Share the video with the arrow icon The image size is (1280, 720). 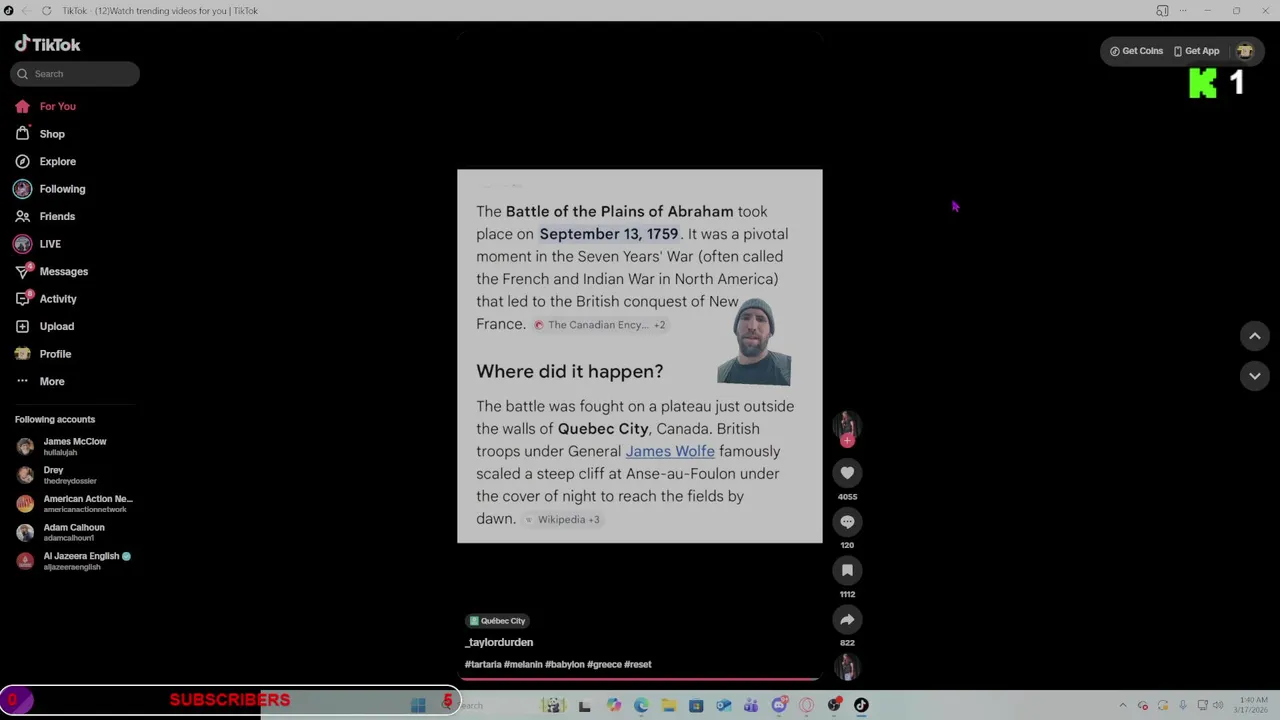(x=847, y=619)
